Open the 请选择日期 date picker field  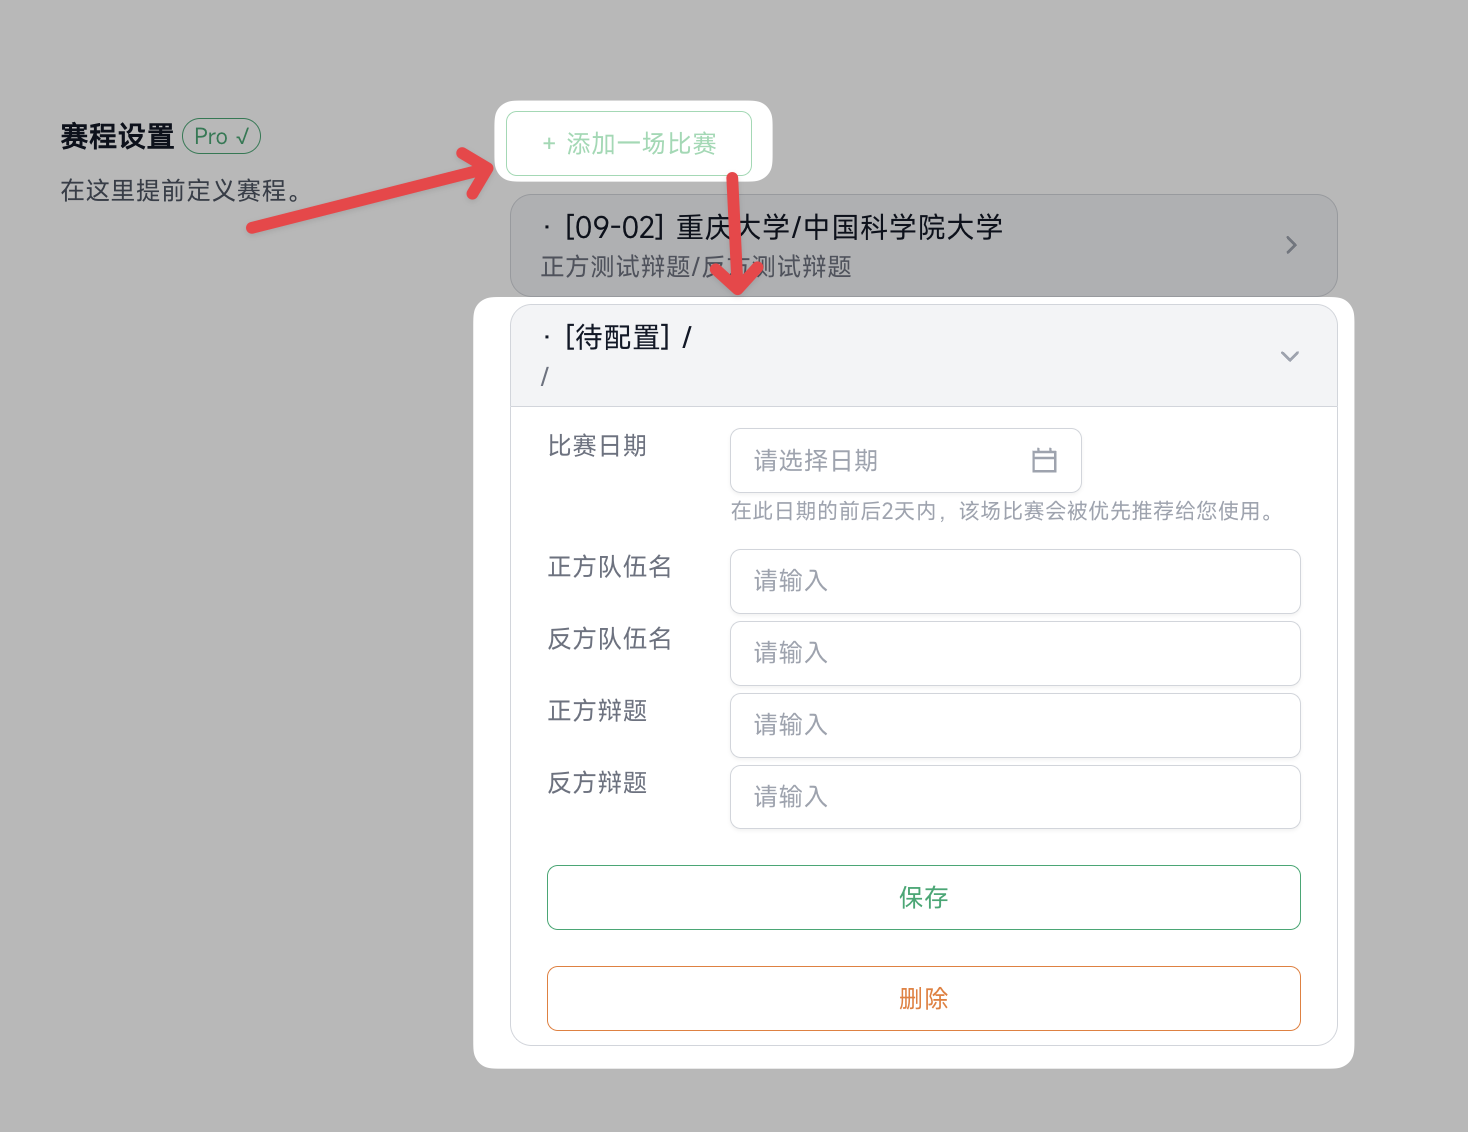905,461
